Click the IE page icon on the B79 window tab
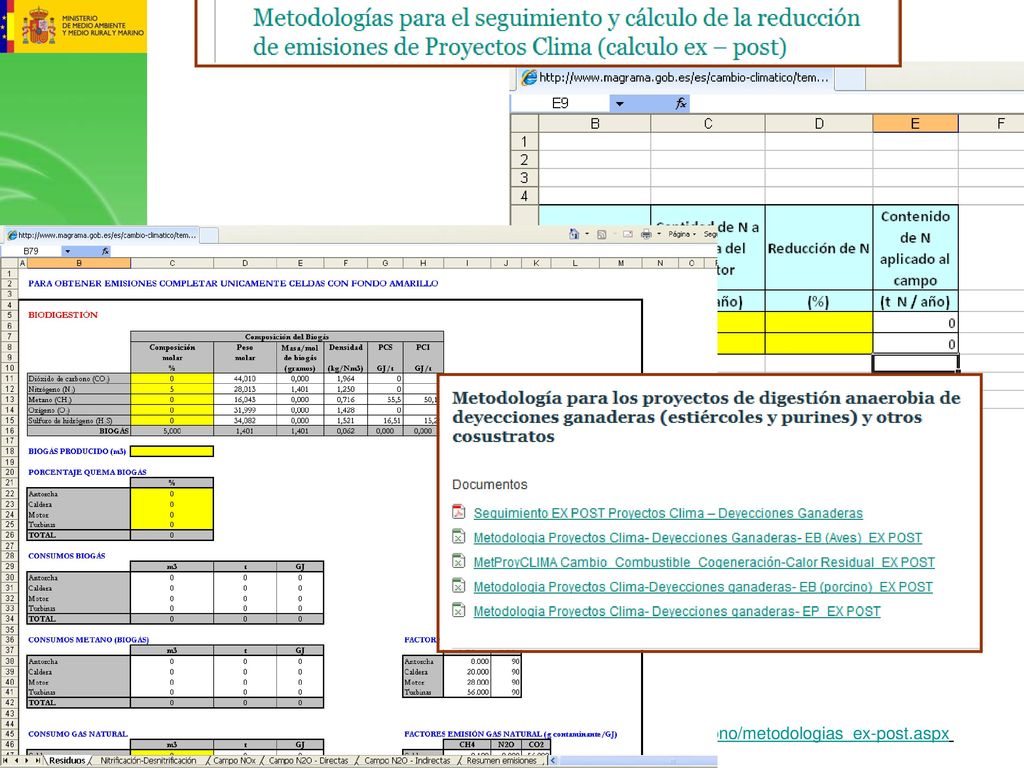Image resolution: width=1024 pixels, height=768 pixels. point(12,235)
